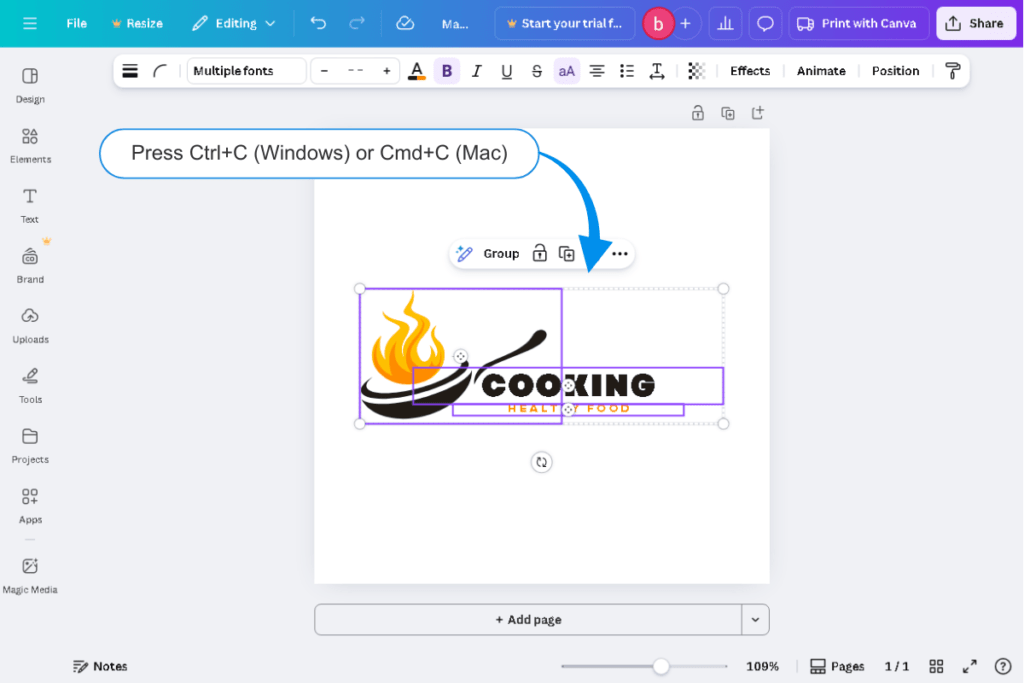Toggle bold formatting on the text
1024x683 pixels.
pyautogui.click(x=447, y=70)
